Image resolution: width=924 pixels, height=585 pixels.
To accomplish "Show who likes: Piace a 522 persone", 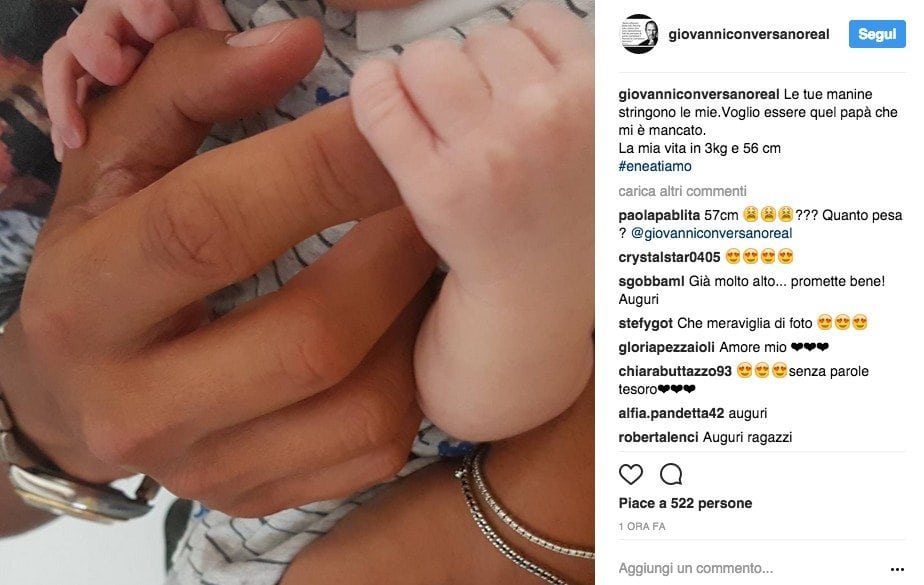I will coord(685,503).
